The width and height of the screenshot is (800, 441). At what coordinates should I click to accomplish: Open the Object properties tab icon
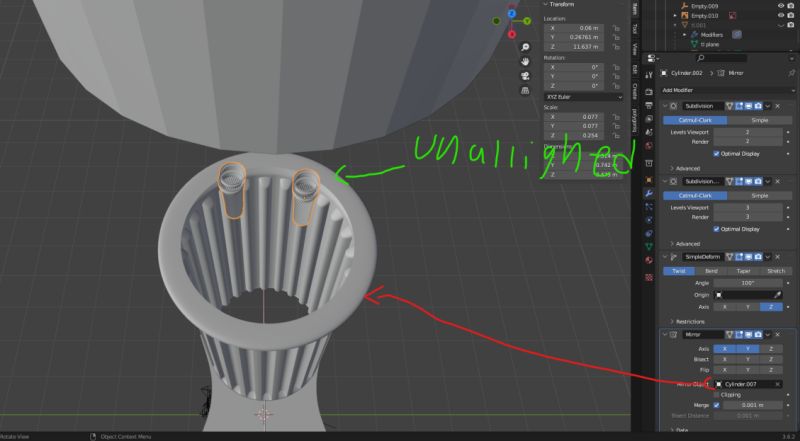coord(648,180)
